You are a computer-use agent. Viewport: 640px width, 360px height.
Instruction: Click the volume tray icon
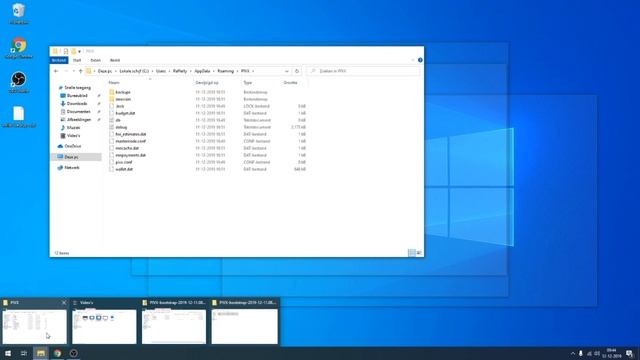coord(597,353)
